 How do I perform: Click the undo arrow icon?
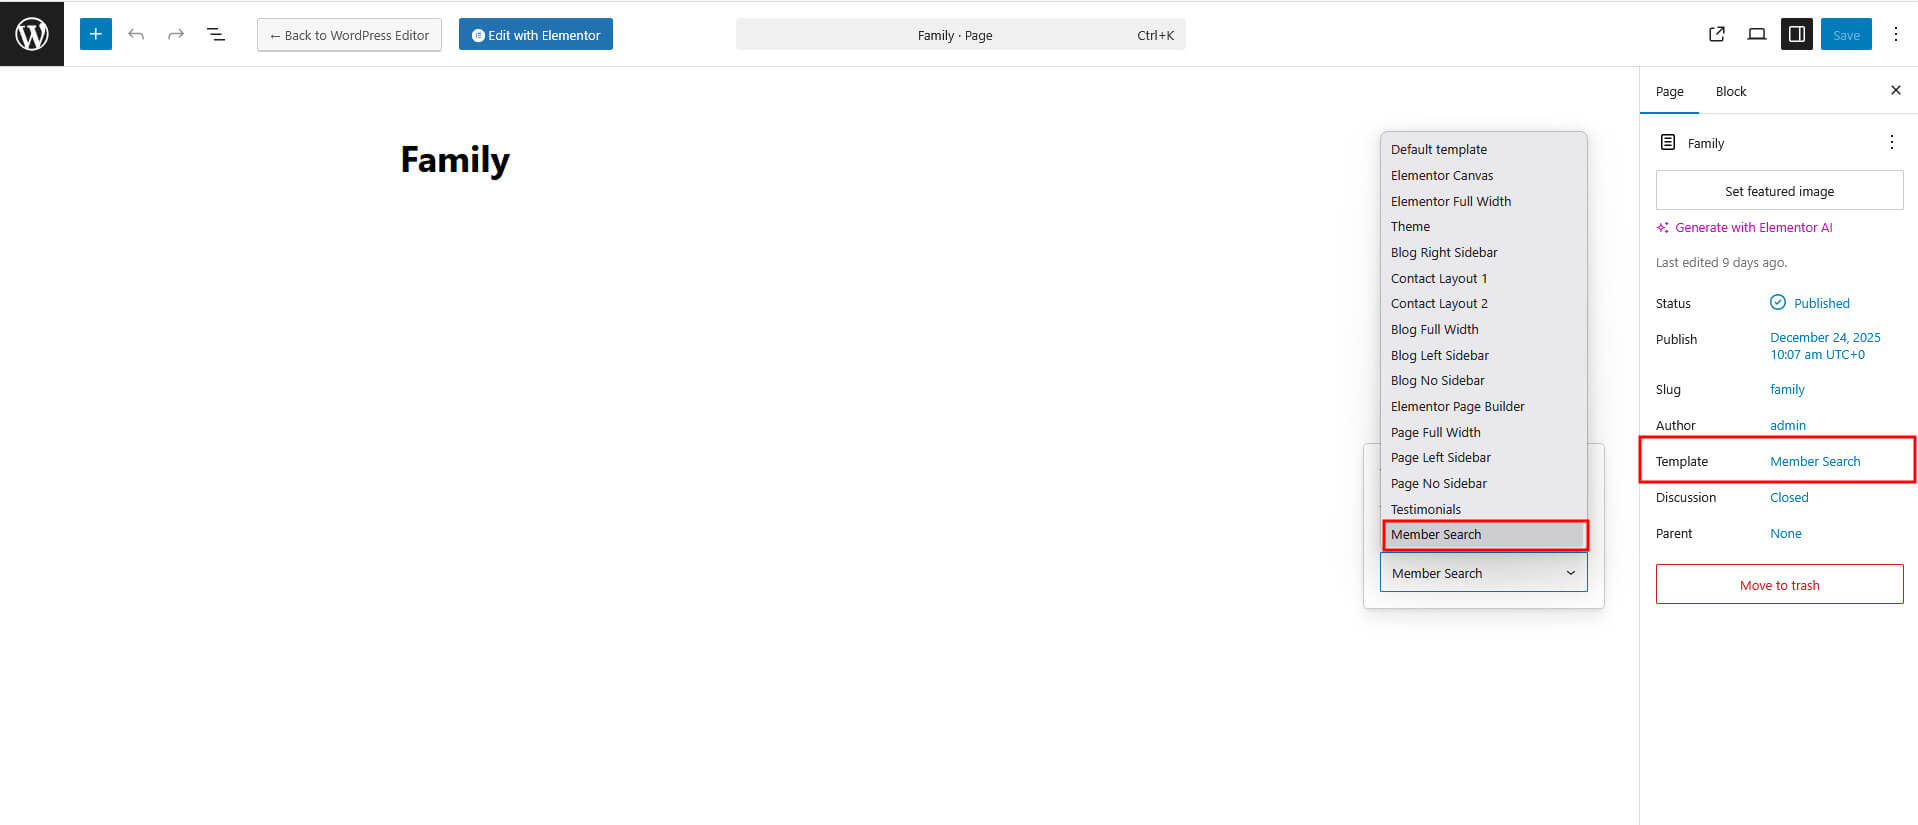136,34
